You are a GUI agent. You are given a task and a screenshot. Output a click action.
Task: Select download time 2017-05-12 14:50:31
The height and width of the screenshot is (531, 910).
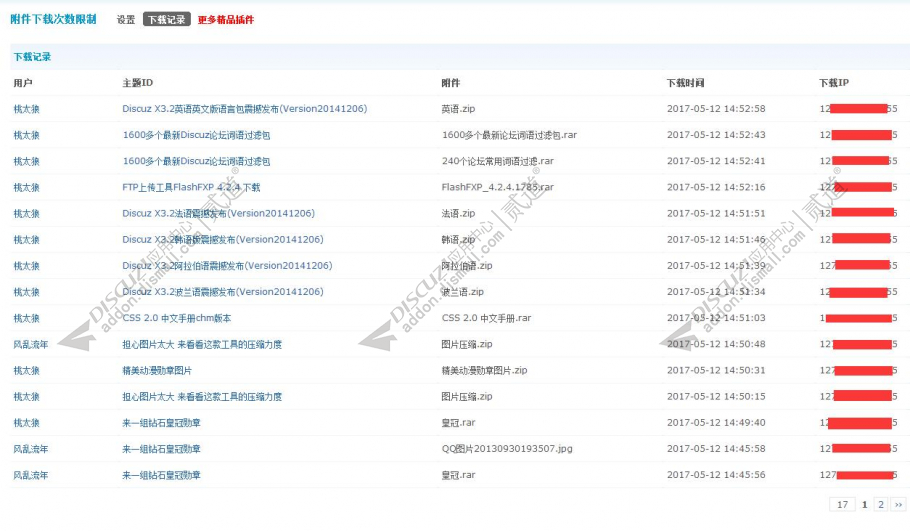click(x=716, y=370)
